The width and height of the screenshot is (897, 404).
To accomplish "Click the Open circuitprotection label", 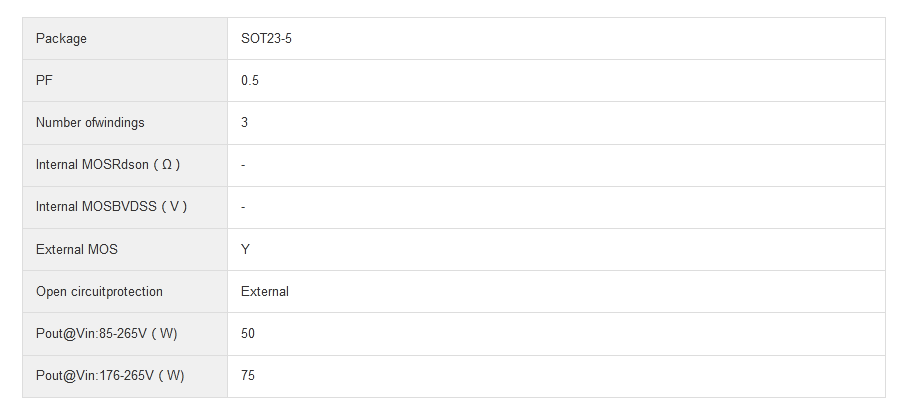I will coord(99,292).
